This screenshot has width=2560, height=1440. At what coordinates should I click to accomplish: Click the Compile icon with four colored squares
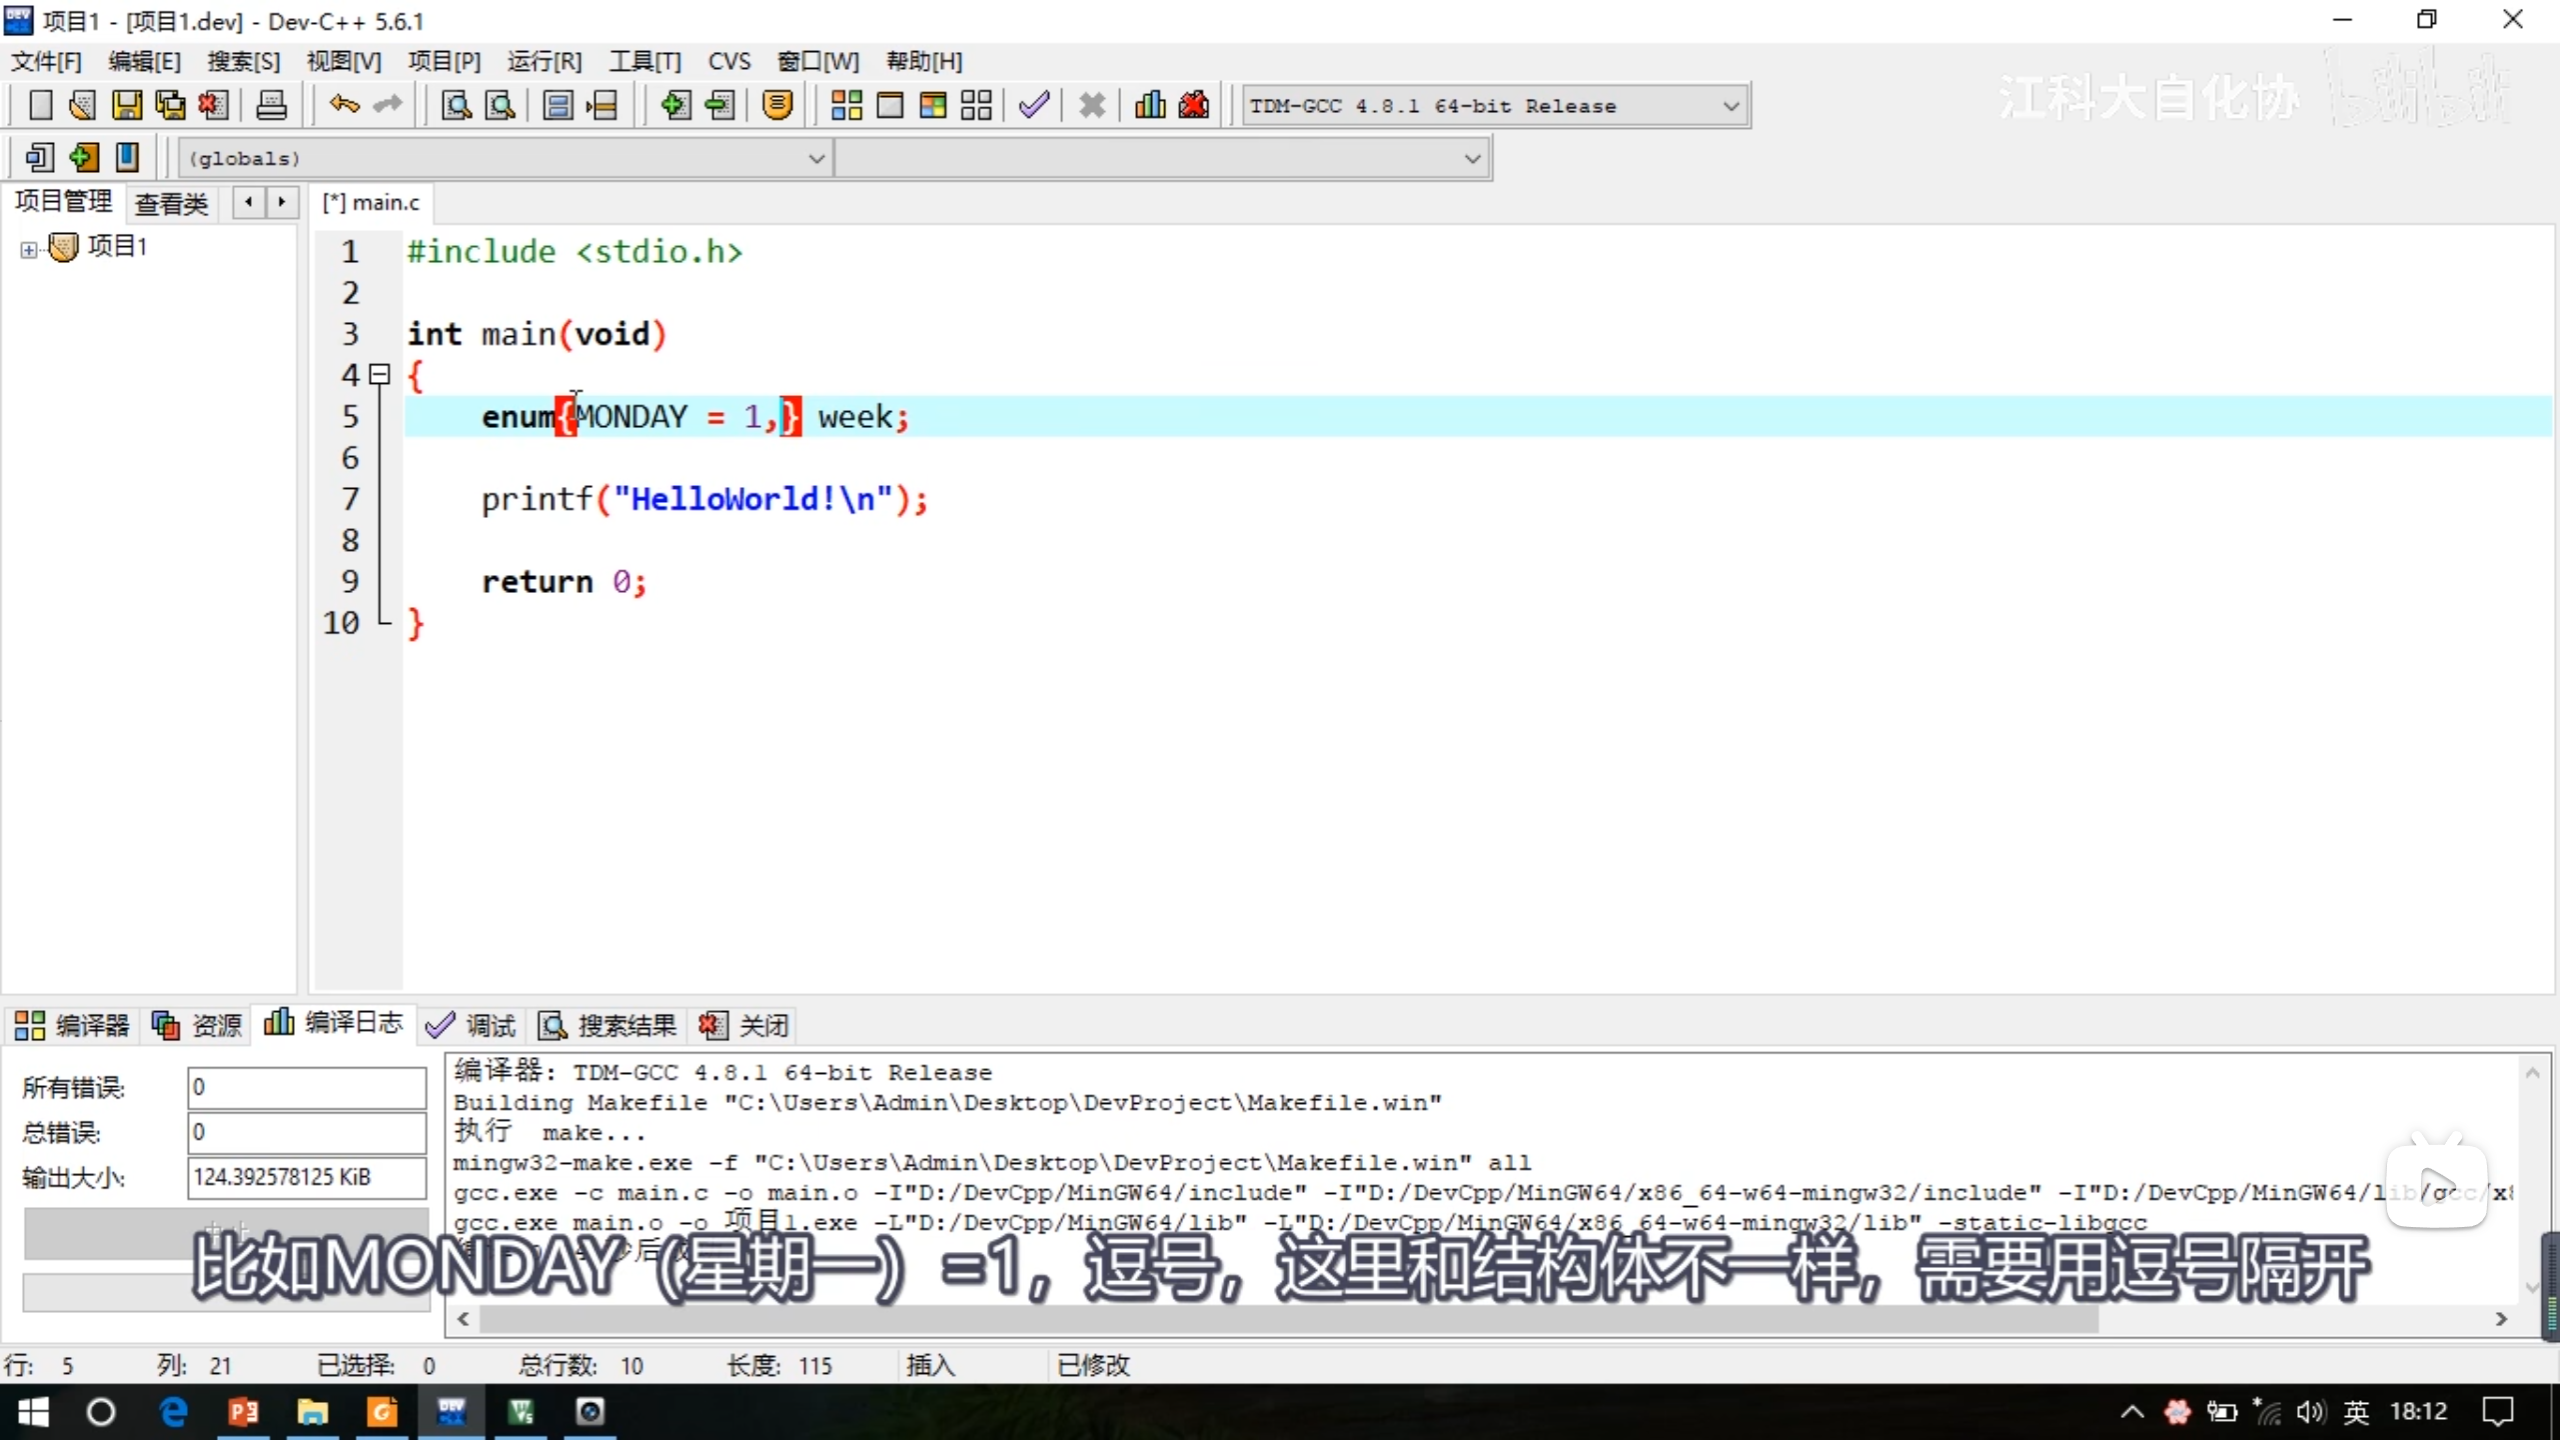(846, 105)
